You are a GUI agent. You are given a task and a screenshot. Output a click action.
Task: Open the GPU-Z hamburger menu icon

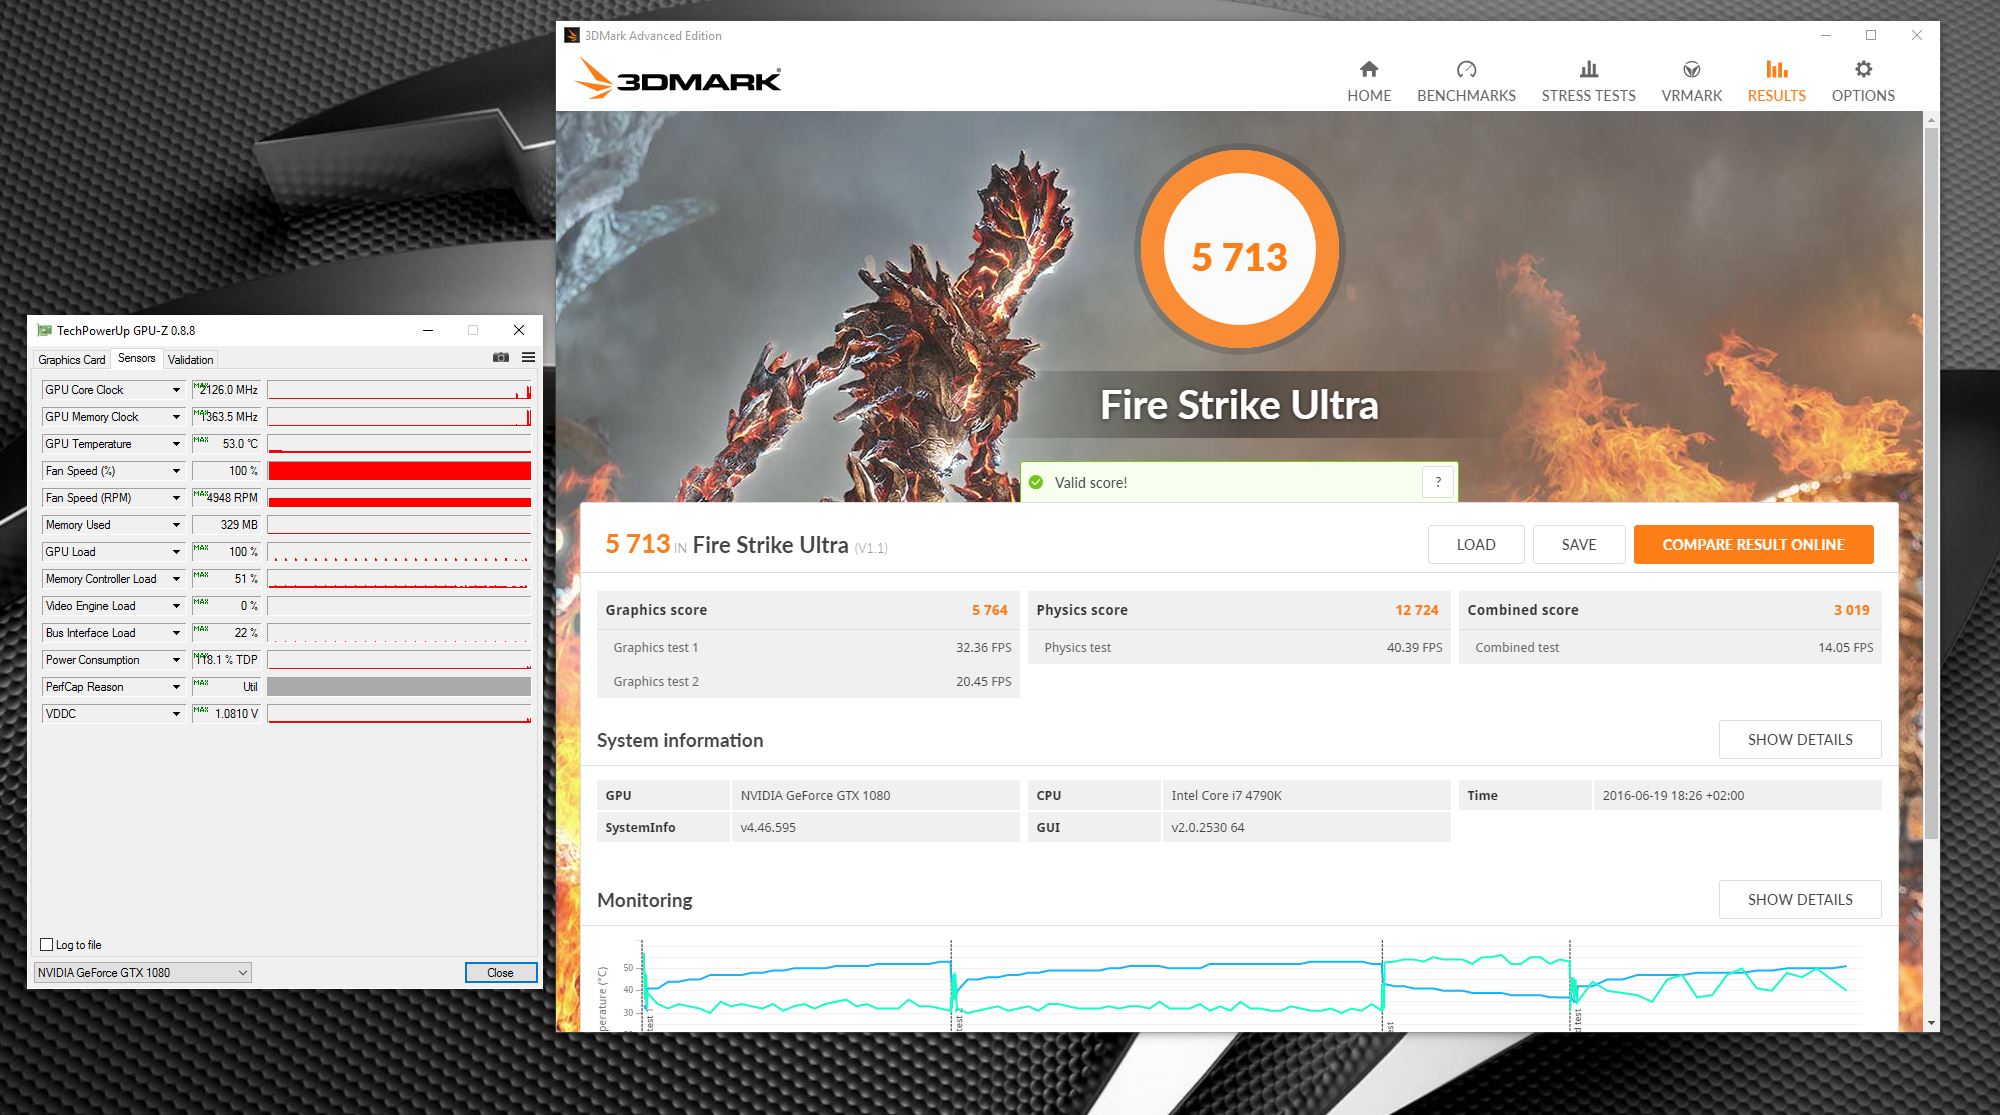[x=528, y=358]
